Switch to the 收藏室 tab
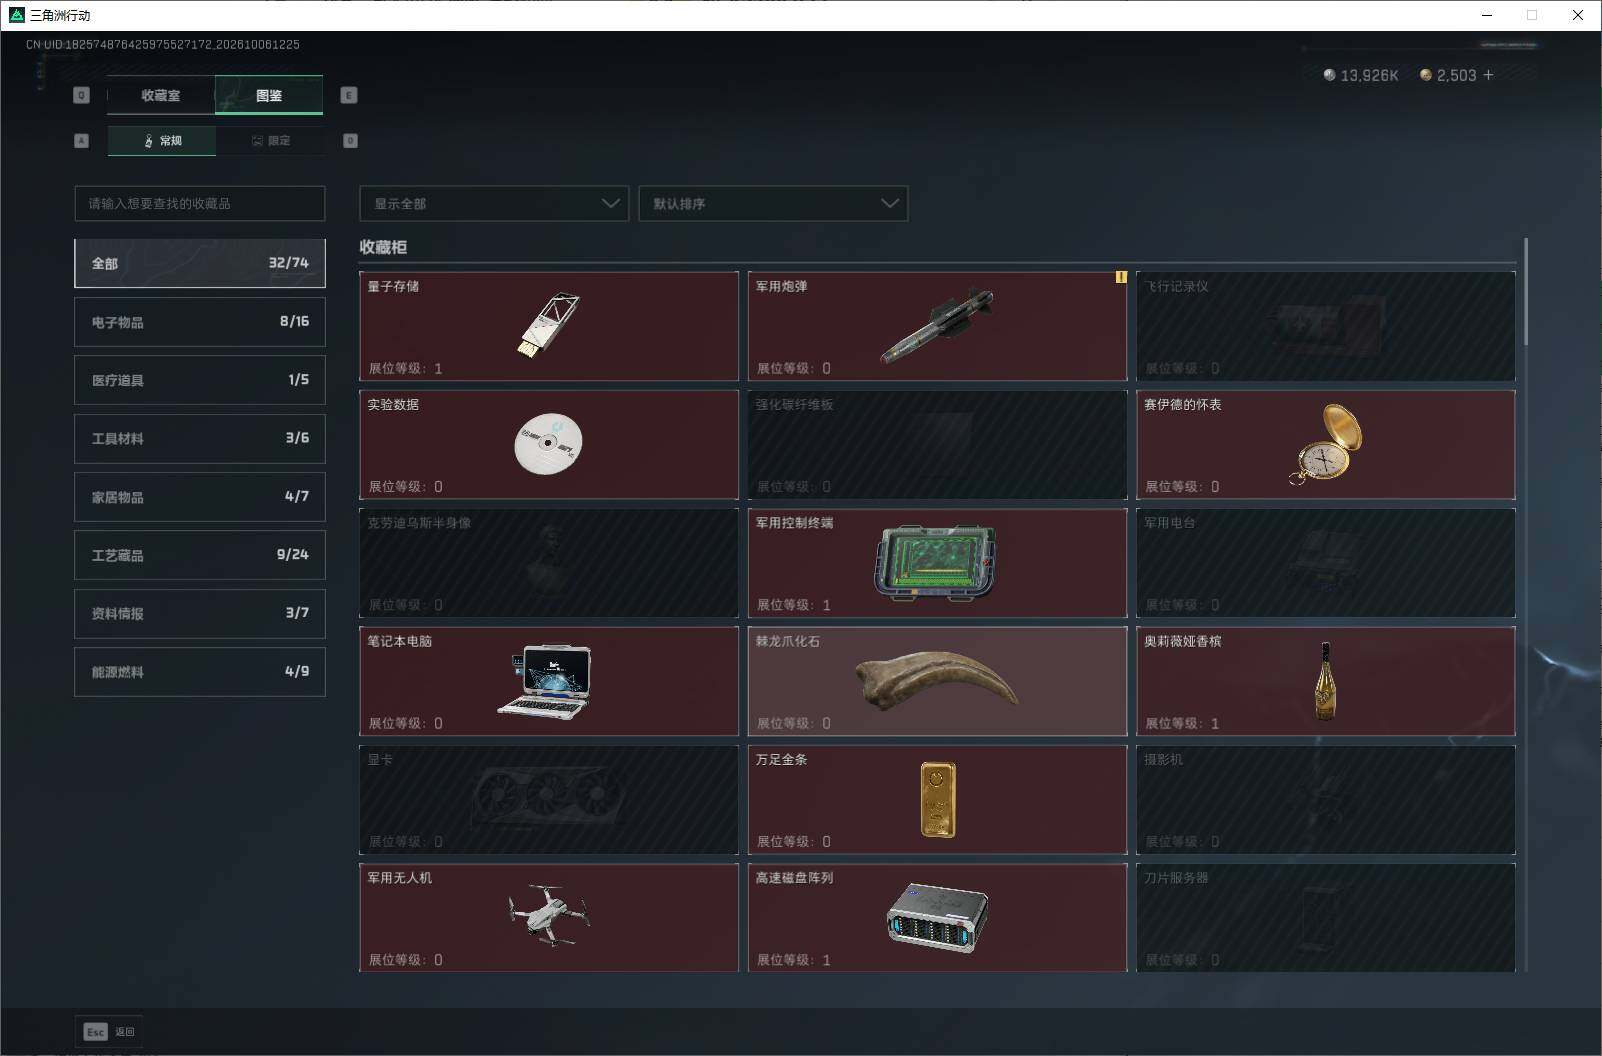1602x1056 pixels. pyautogui.click(x=161, y=95)
